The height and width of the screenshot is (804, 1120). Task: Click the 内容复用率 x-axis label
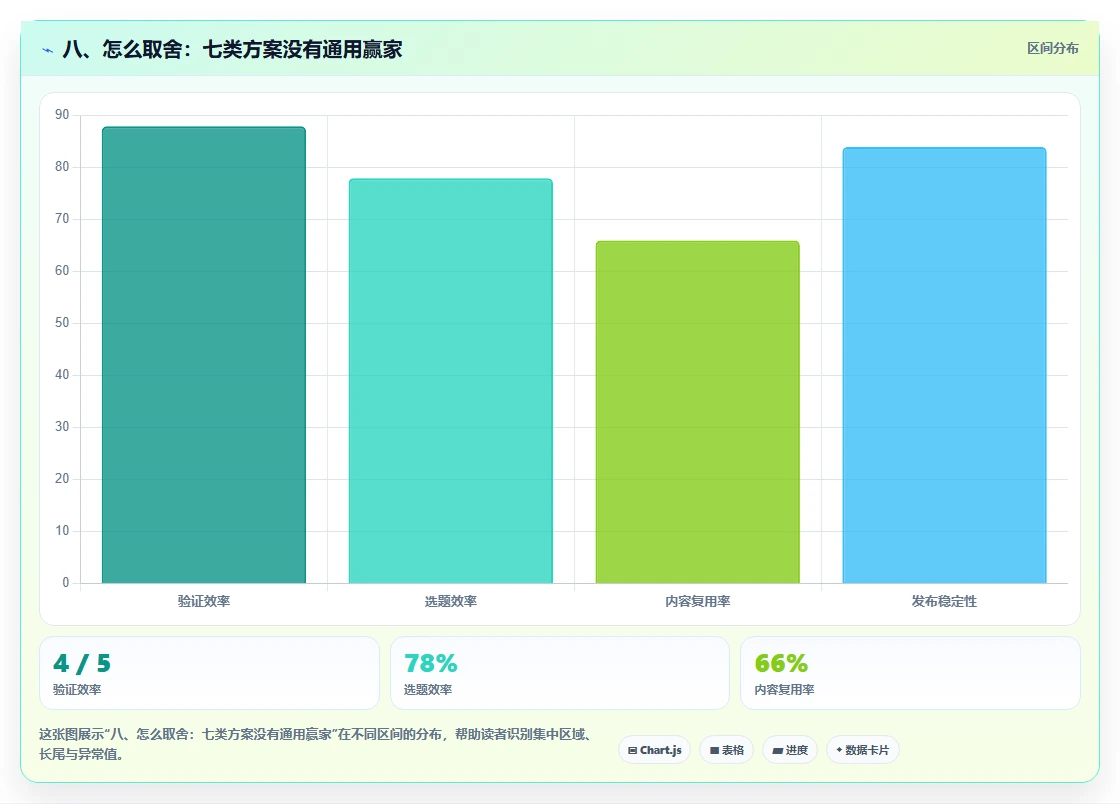[x=698, y=601]
